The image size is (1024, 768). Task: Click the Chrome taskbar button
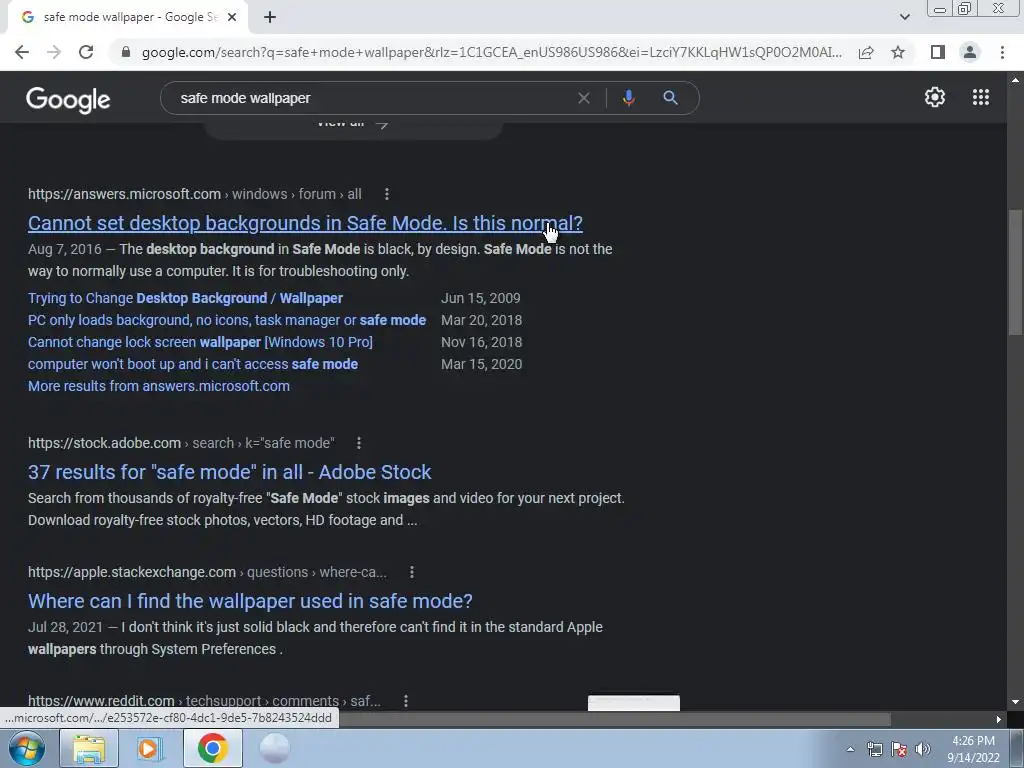[x=212, y=748]
